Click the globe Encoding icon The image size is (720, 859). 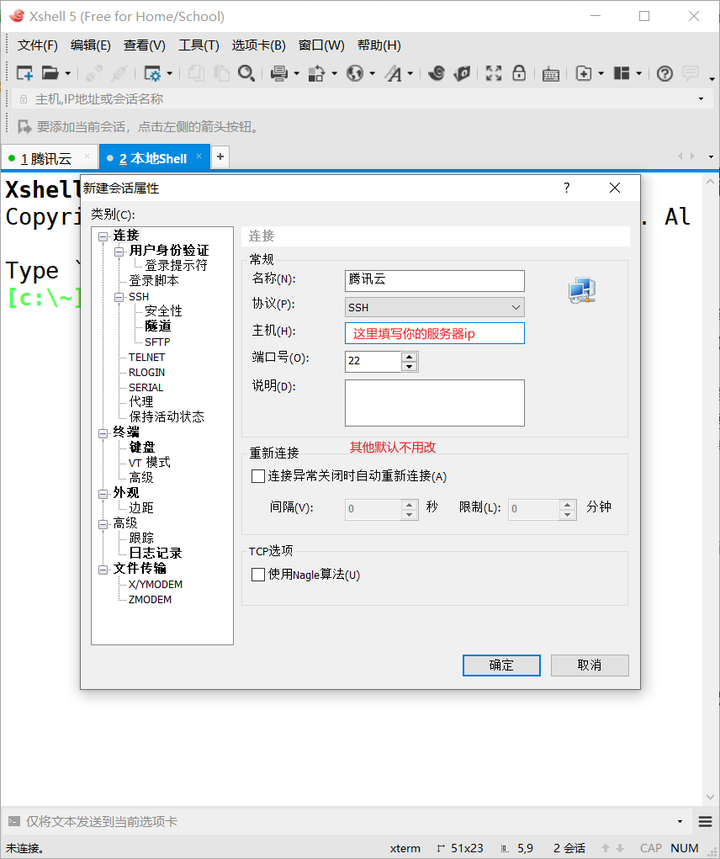(355, 73)
